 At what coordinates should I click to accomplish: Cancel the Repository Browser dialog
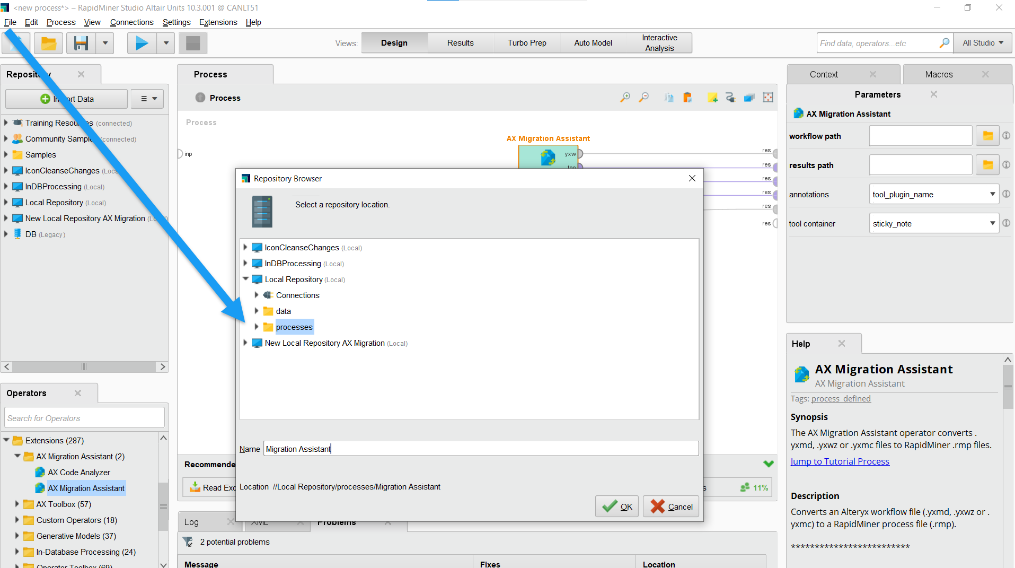pyautogui.click(x=670, y=506)
